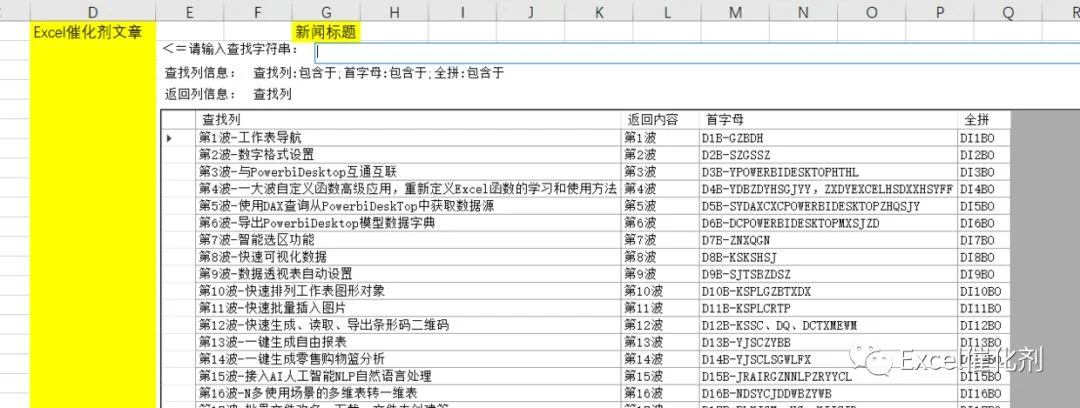
Task: Click the current row indicator arrow
Action: point(169,138)
